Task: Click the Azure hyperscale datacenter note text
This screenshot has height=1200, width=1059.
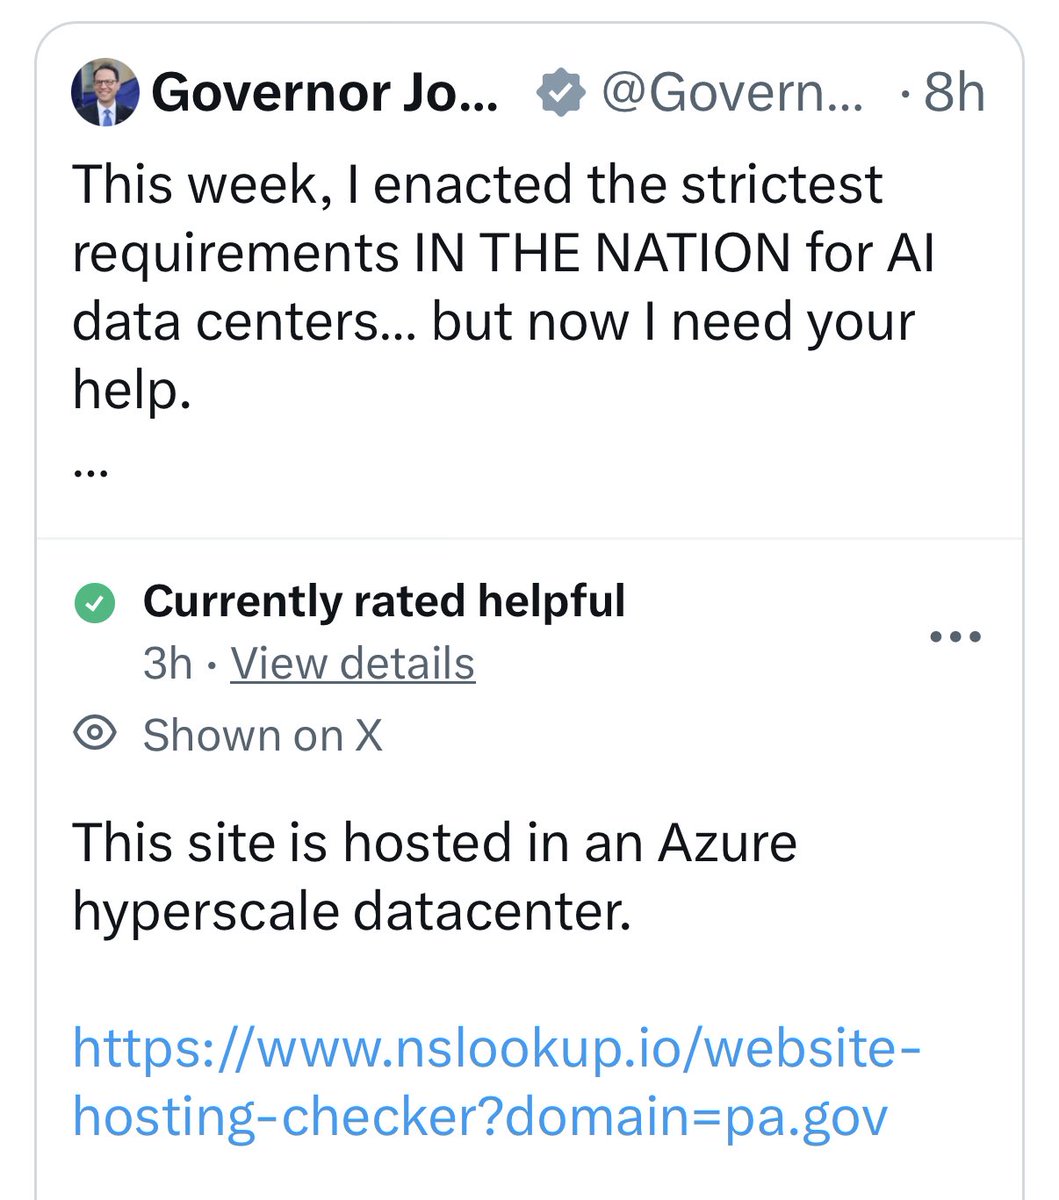Action: pos(435,877)
